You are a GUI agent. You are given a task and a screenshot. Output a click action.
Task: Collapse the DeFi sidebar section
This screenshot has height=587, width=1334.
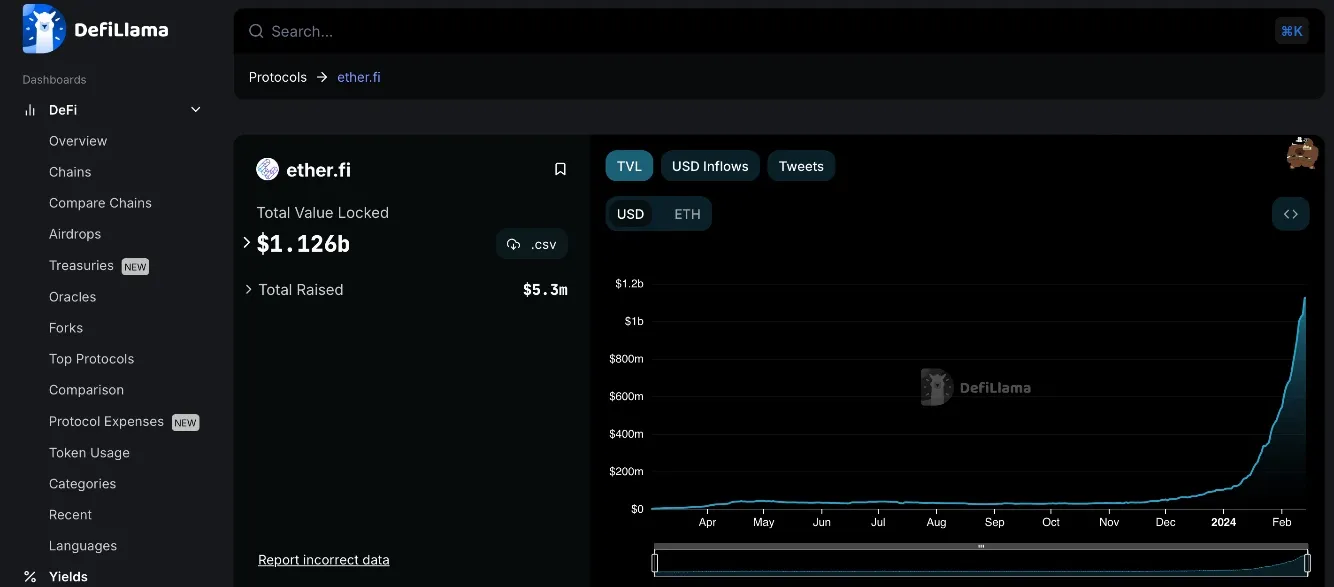196,110
